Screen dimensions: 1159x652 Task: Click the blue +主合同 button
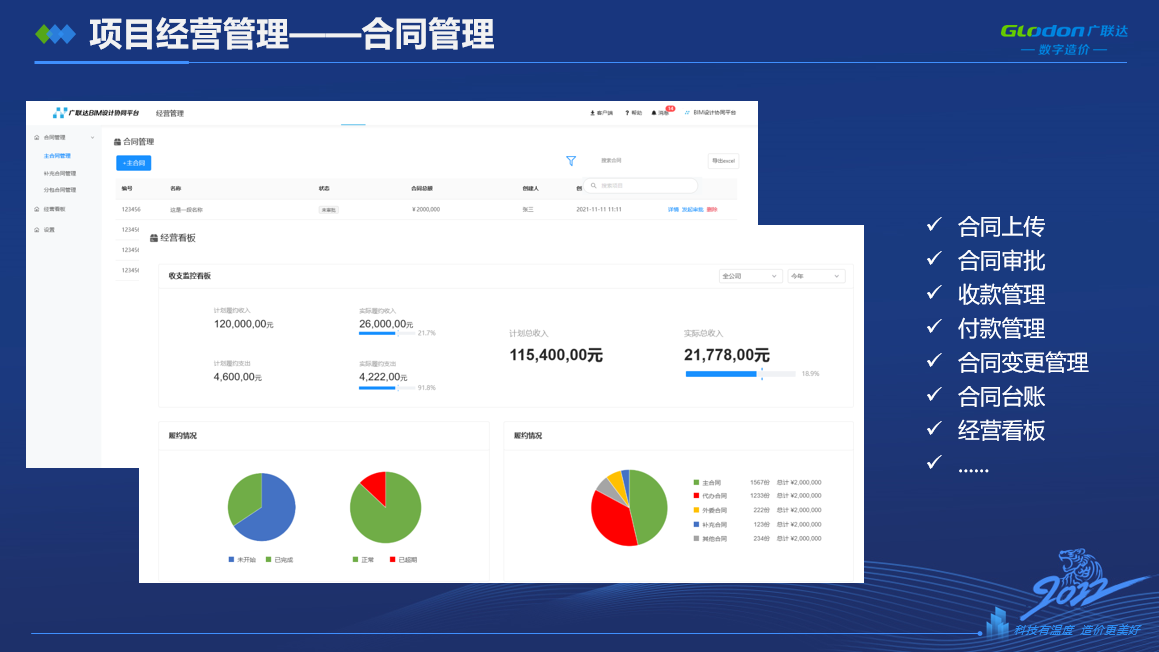point(133,162)
